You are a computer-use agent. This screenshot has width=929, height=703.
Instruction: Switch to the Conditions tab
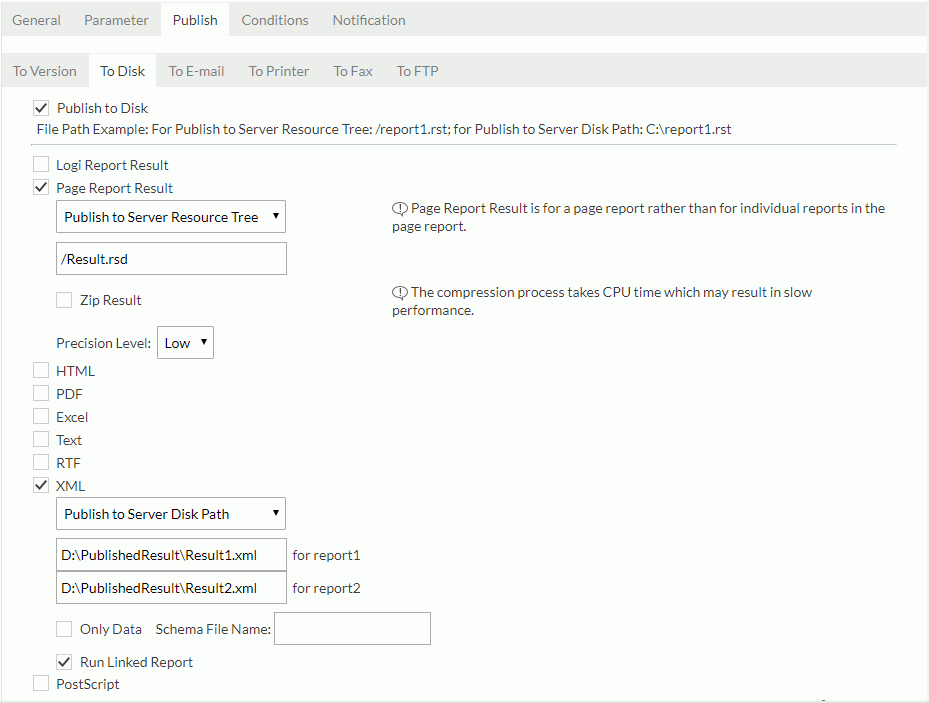point(275,20)
